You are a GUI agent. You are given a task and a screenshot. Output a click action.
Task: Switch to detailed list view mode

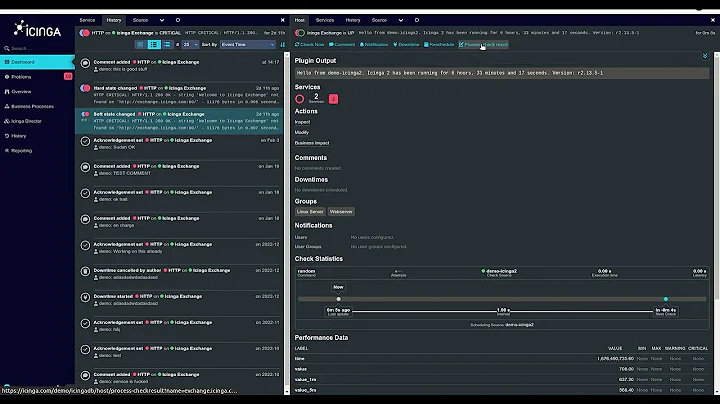point(167,45)
